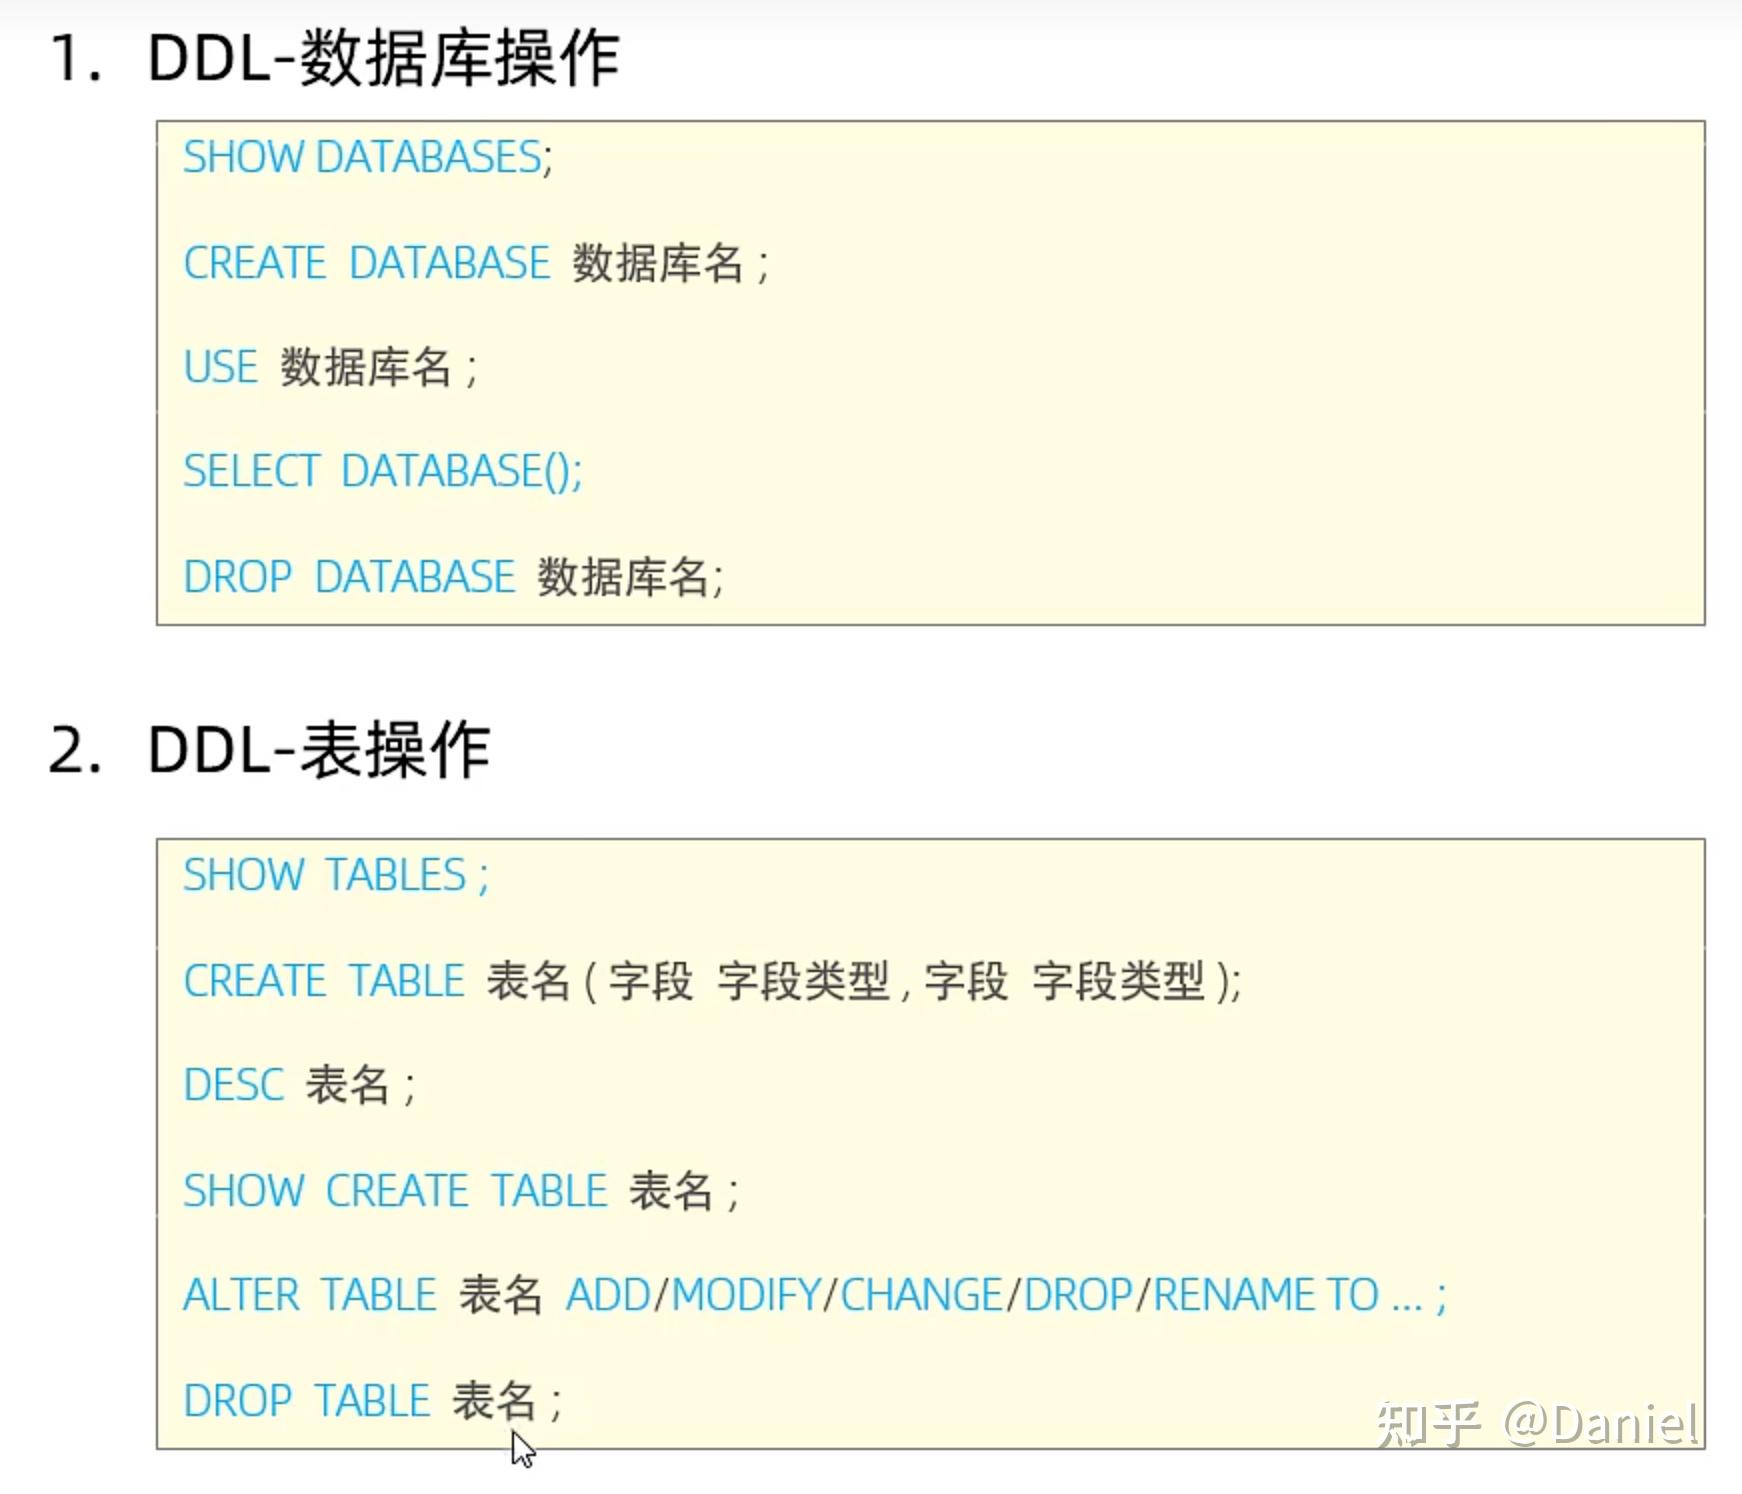Click the heading 'DDL-表操作'
Screen dimensions: 1742x1494
(318, 749)
